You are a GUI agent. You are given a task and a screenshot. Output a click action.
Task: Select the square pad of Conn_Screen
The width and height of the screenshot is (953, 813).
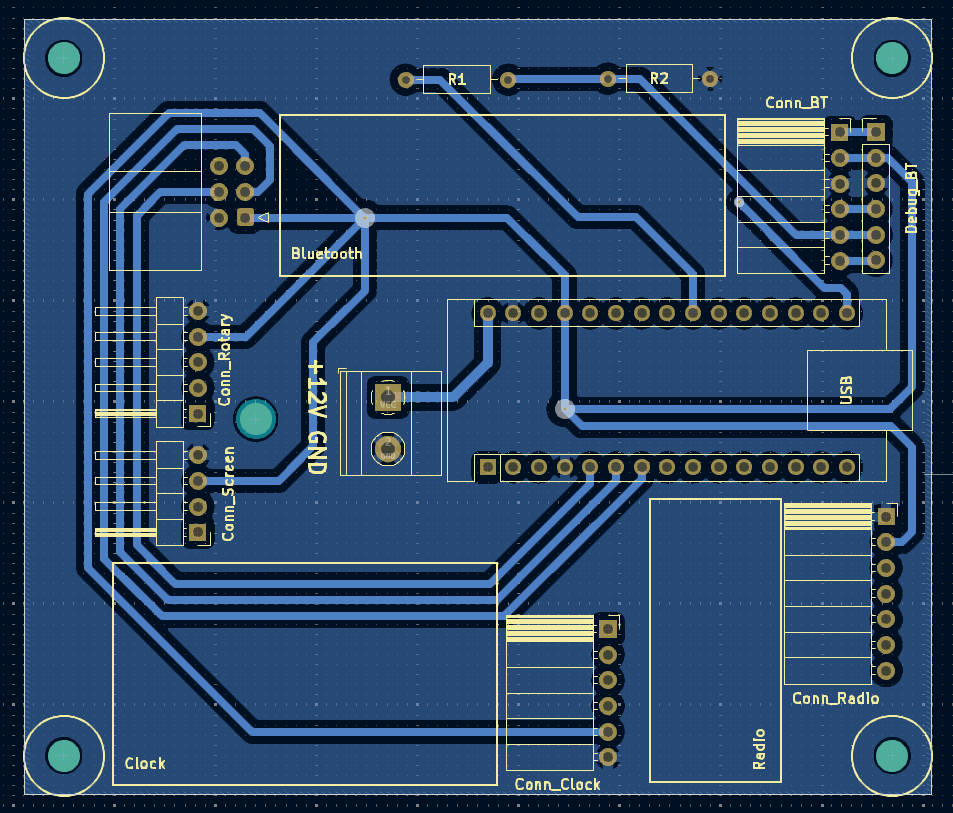pyautogui.click(x=198, y=532)
